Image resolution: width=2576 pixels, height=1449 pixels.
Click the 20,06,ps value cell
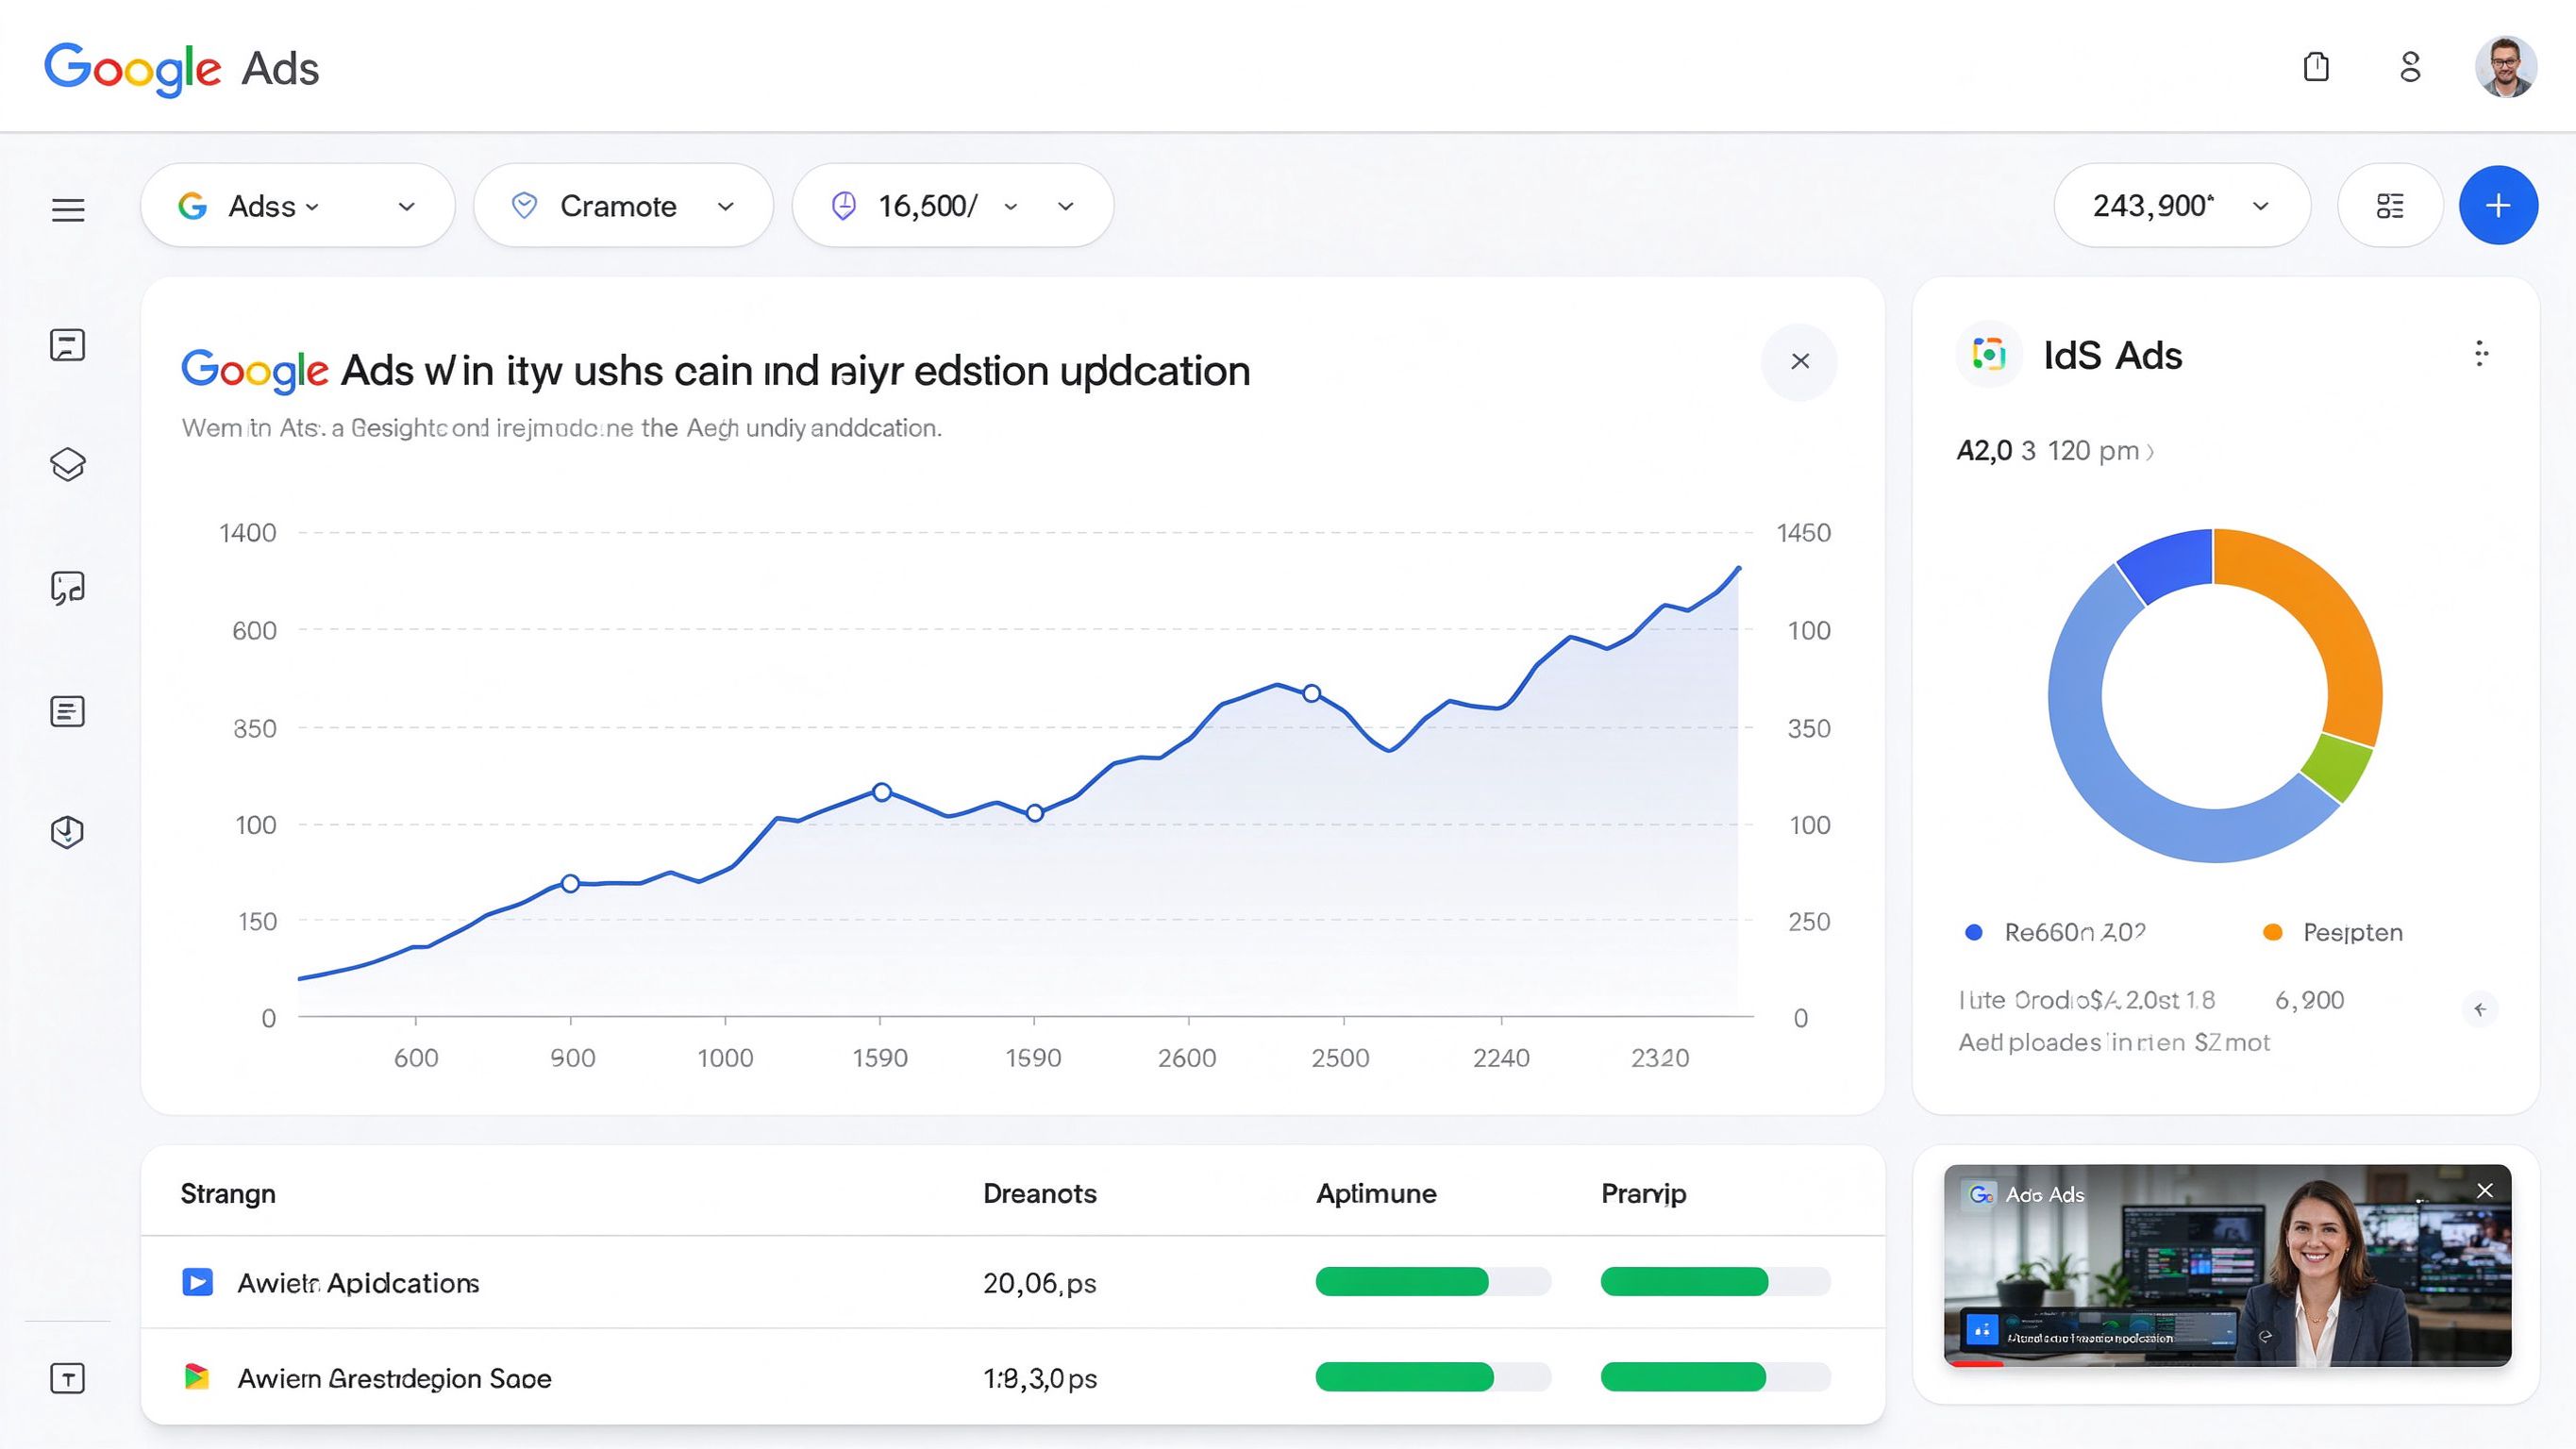[1040, 1283]
